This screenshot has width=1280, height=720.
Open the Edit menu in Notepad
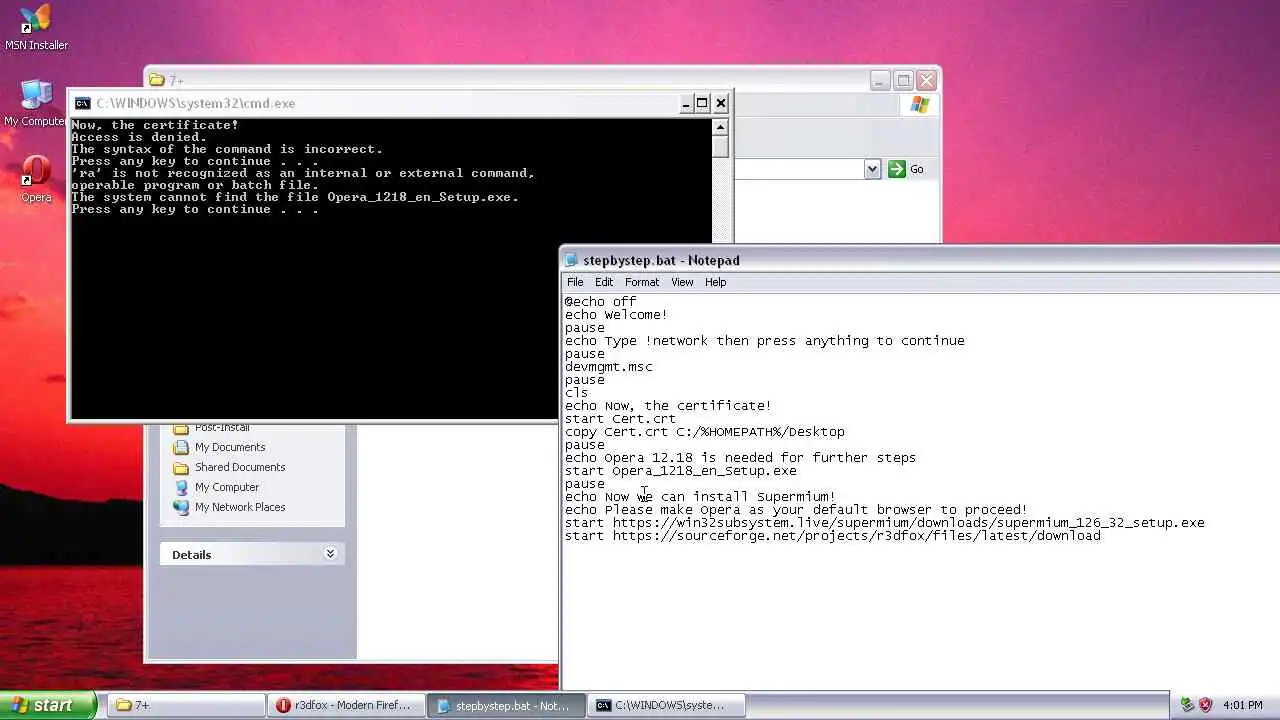coord(604,282)
